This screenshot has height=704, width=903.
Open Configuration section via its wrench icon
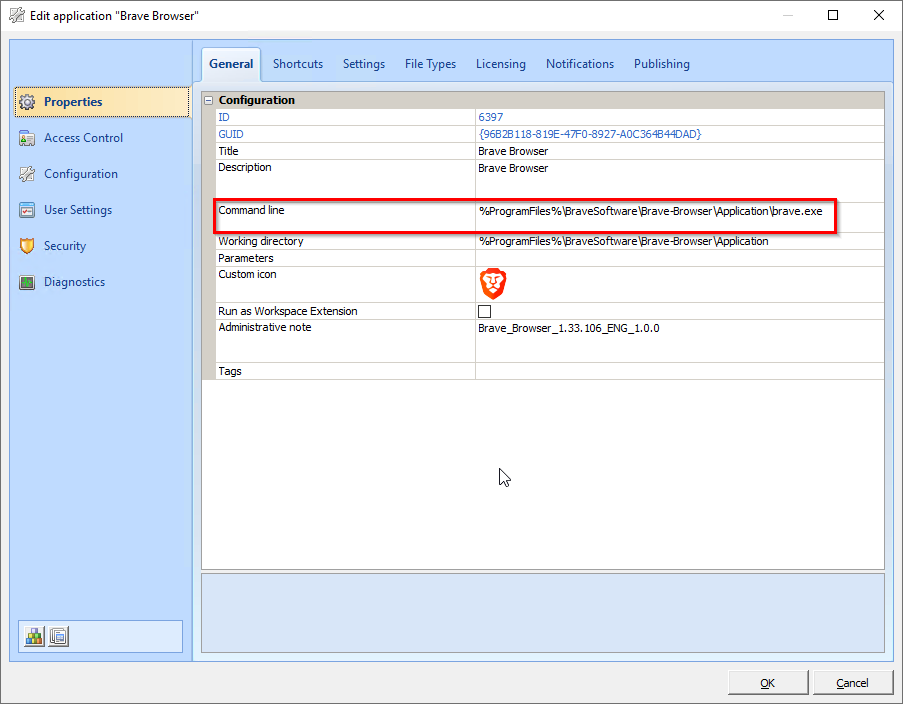(27, 174)
